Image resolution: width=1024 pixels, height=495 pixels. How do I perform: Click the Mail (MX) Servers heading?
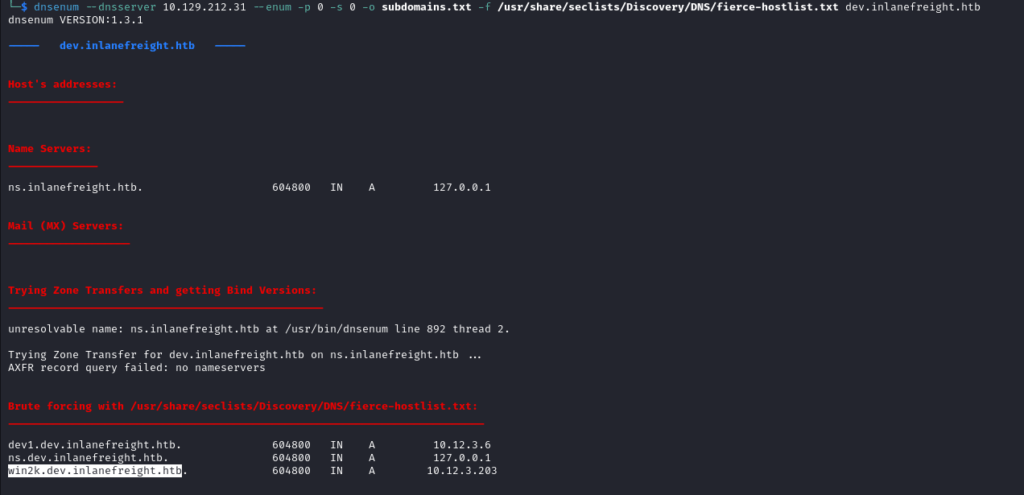[66, 226]
